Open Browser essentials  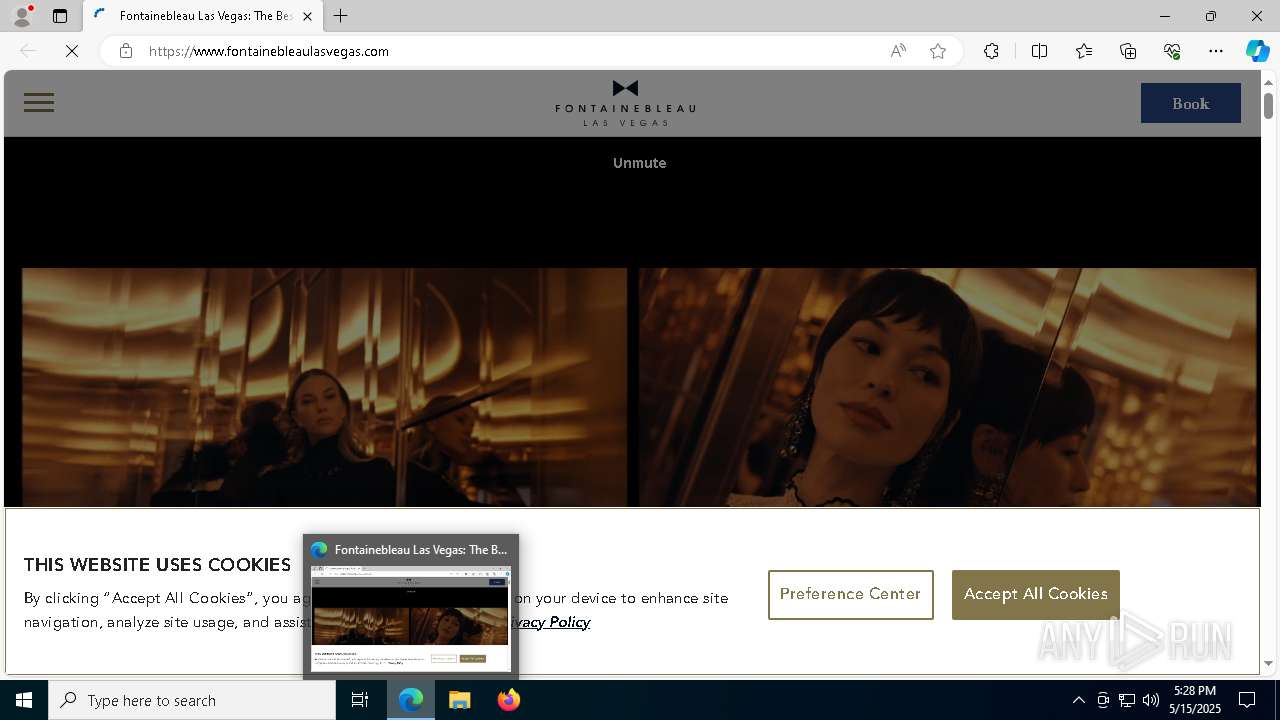pos(1172,51)
